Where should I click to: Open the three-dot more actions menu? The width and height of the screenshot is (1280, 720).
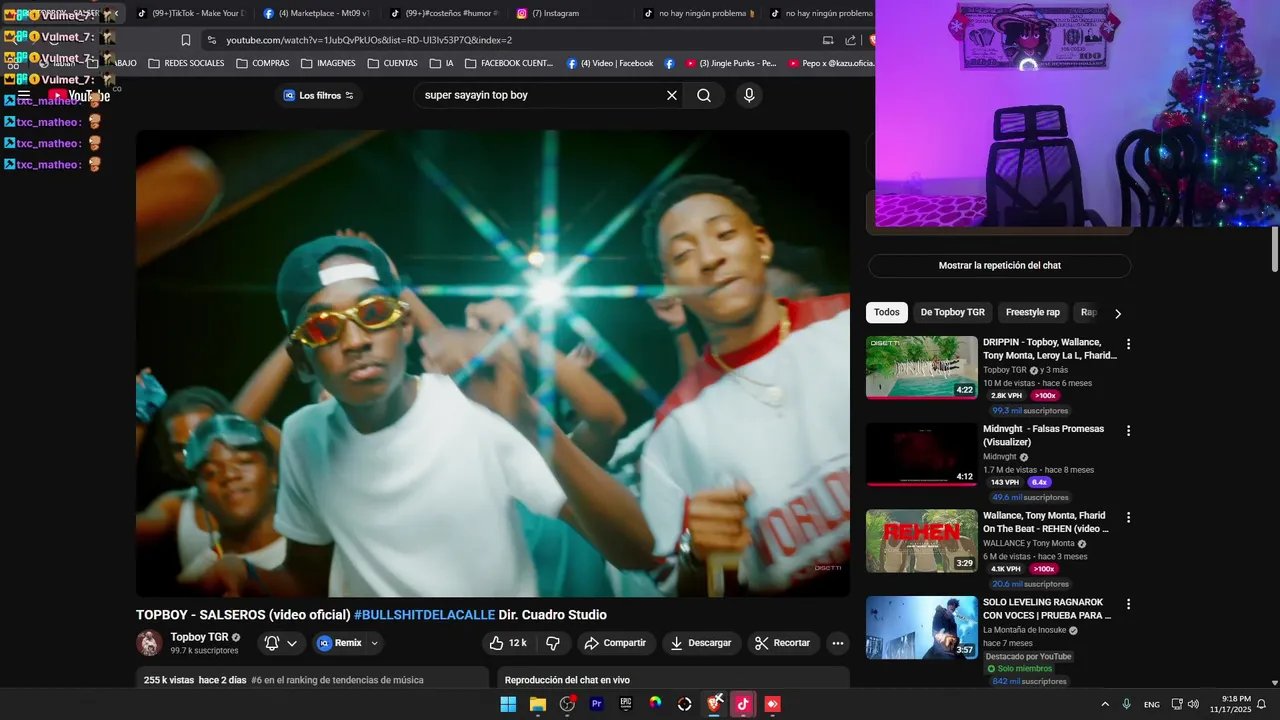coord(838,643)
